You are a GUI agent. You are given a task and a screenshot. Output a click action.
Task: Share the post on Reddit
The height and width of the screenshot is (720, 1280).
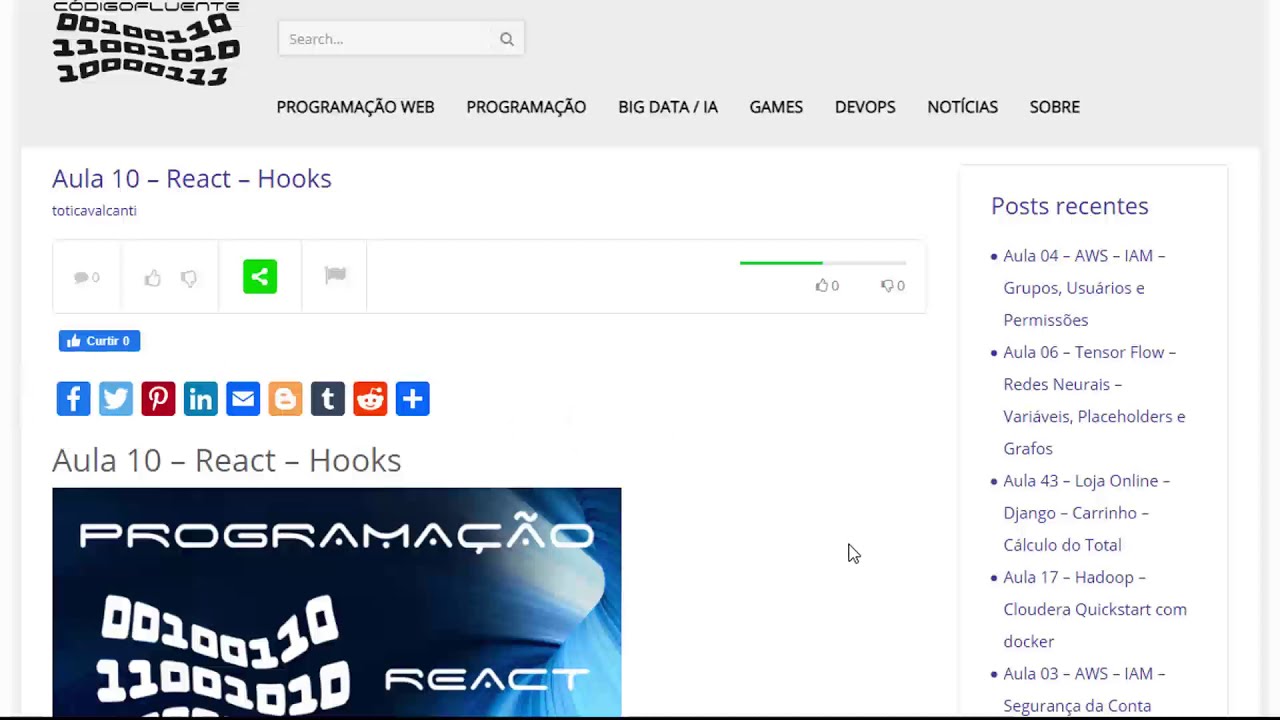(370, 399)
